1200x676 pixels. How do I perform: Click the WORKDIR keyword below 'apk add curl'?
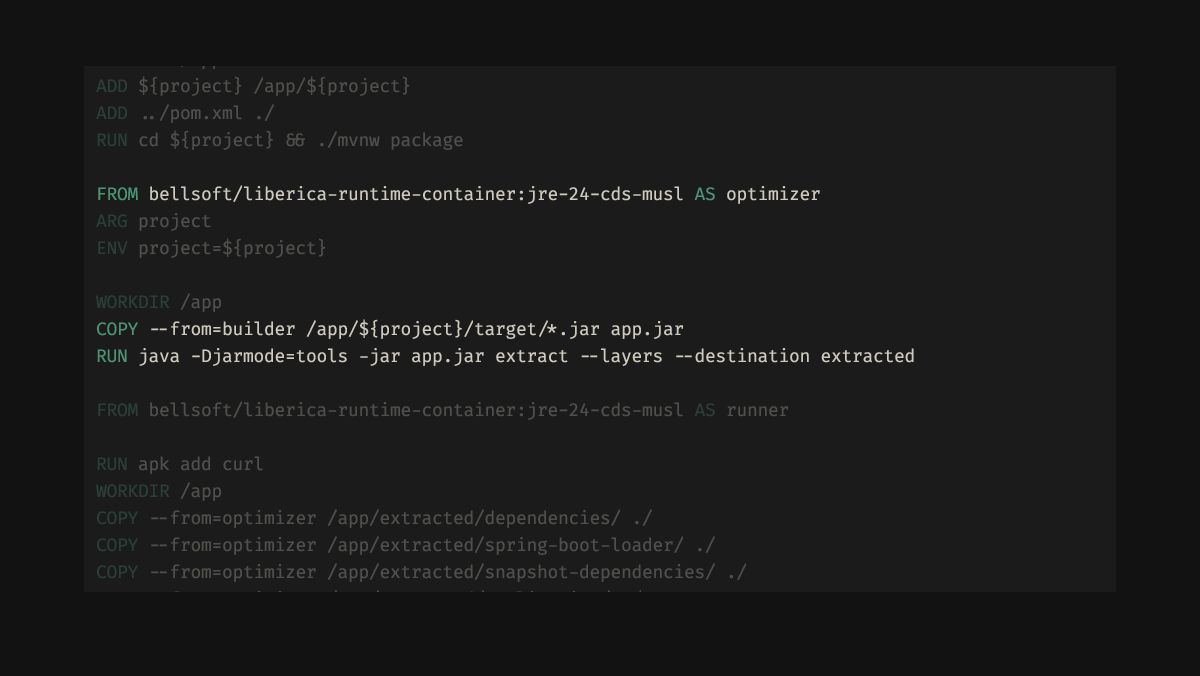point(133,491)
